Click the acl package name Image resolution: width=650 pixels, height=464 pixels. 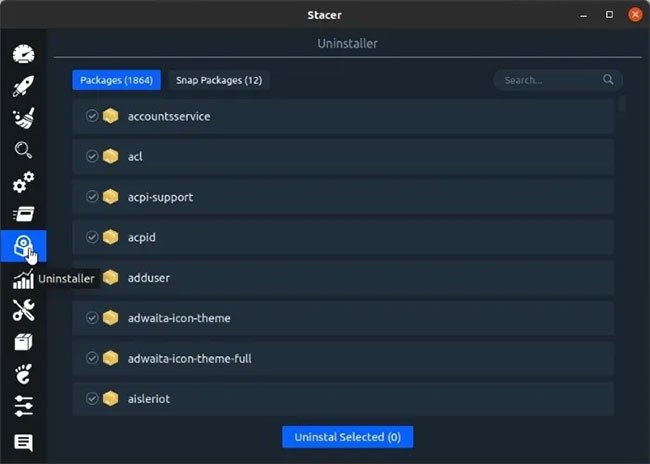point(135,156)
